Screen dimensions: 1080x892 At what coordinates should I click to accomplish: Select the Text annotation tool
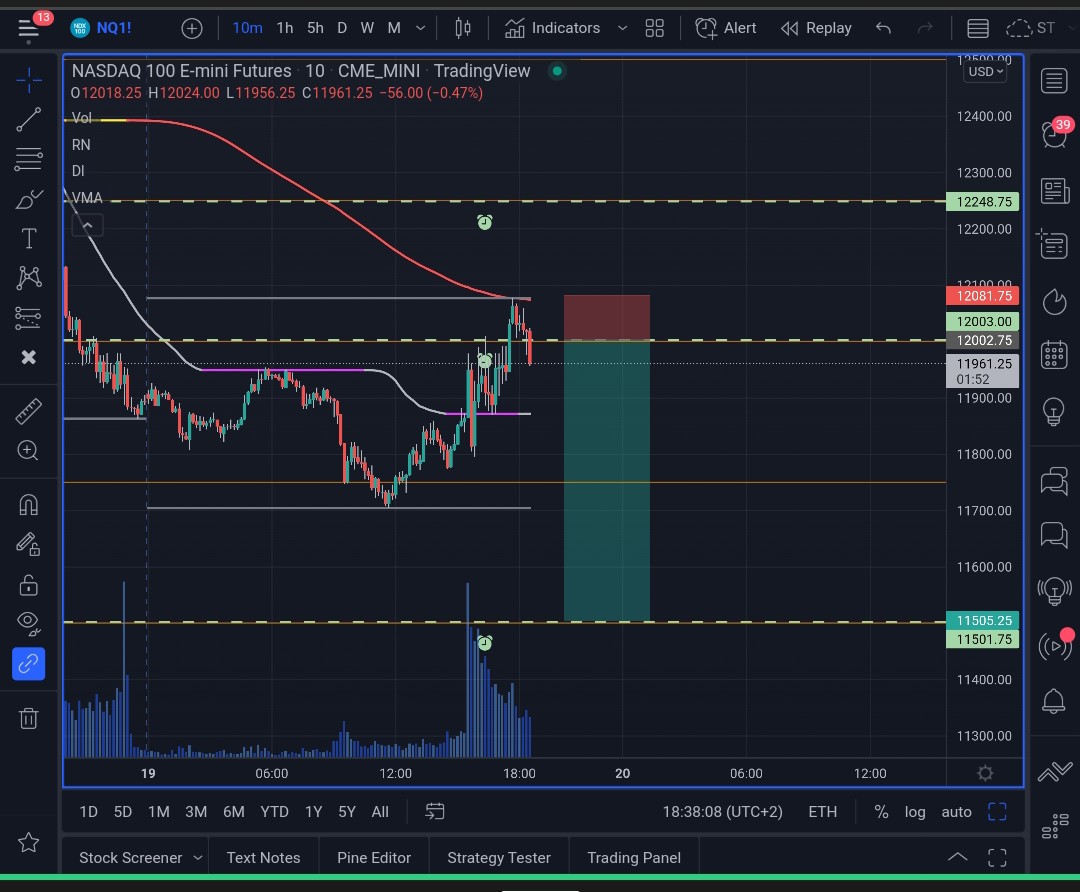[28, 238]
